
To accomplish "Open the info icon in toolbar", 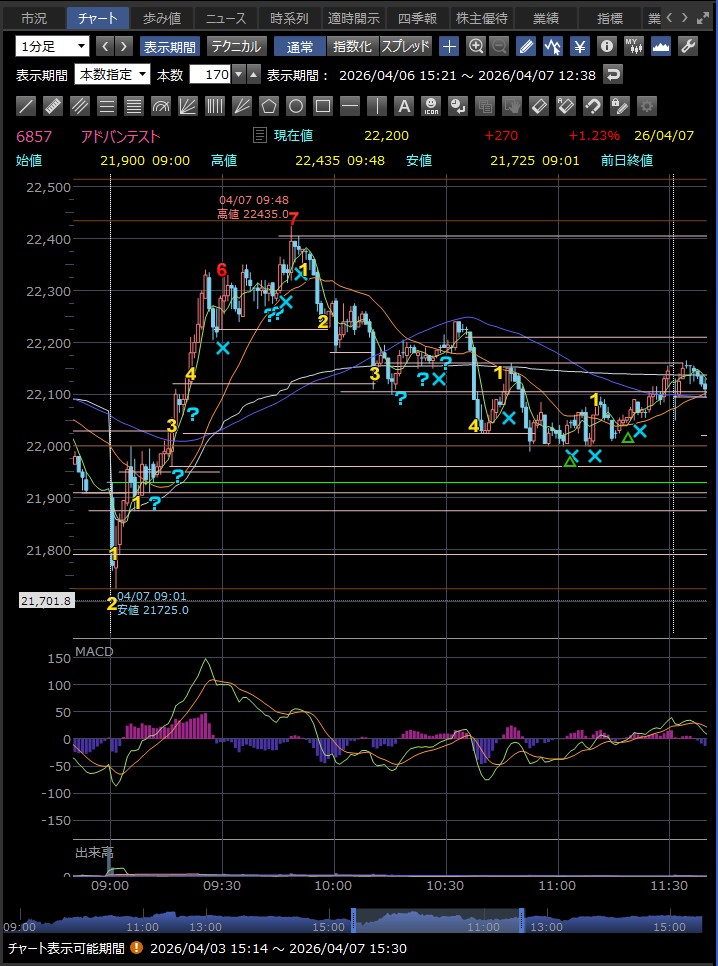I will tap(606, 46).
